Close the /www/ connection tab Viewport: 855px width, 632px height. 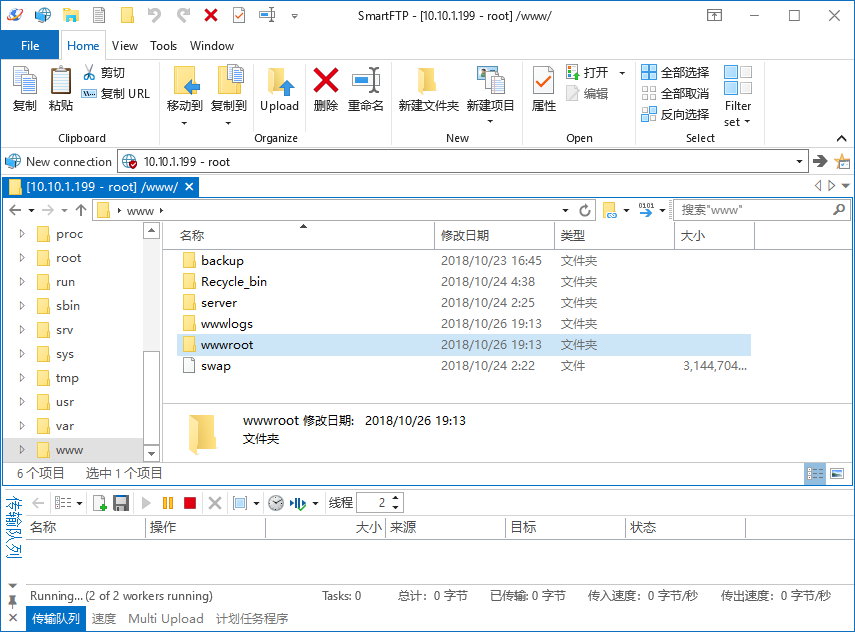click(189, 186)
